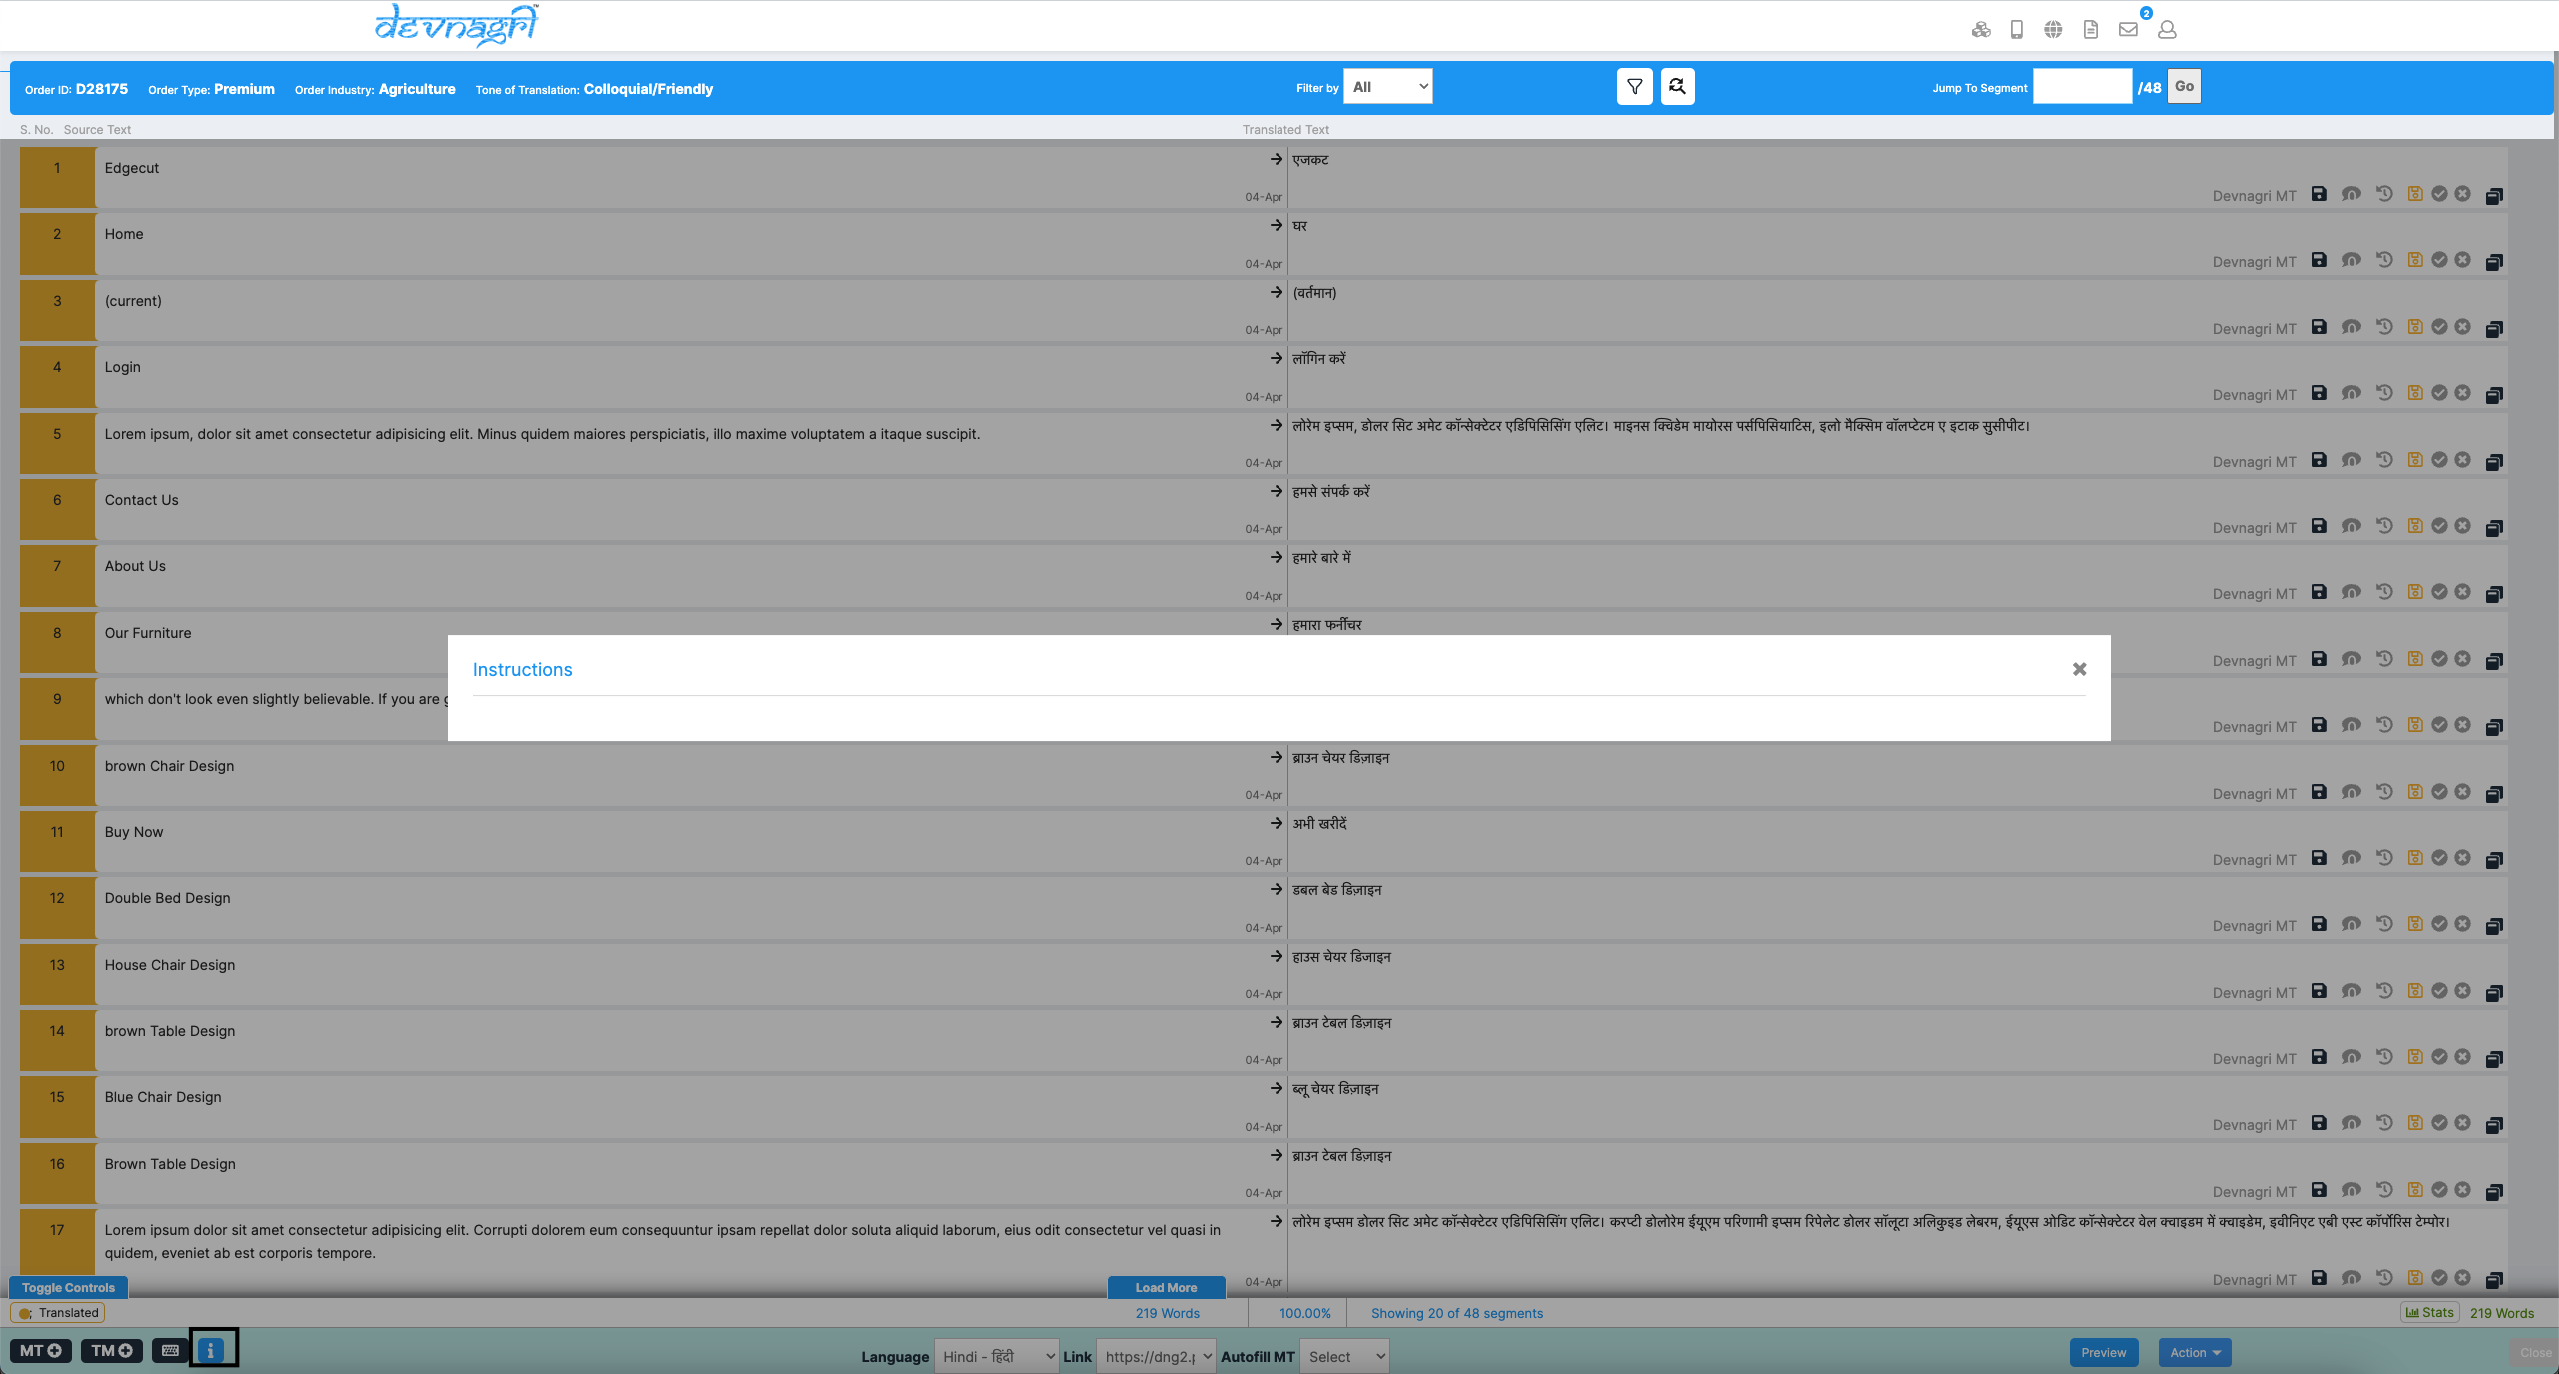Close the Instructions dialog
This screenshot has height=1374, width=2559.
click(2079, 669)
